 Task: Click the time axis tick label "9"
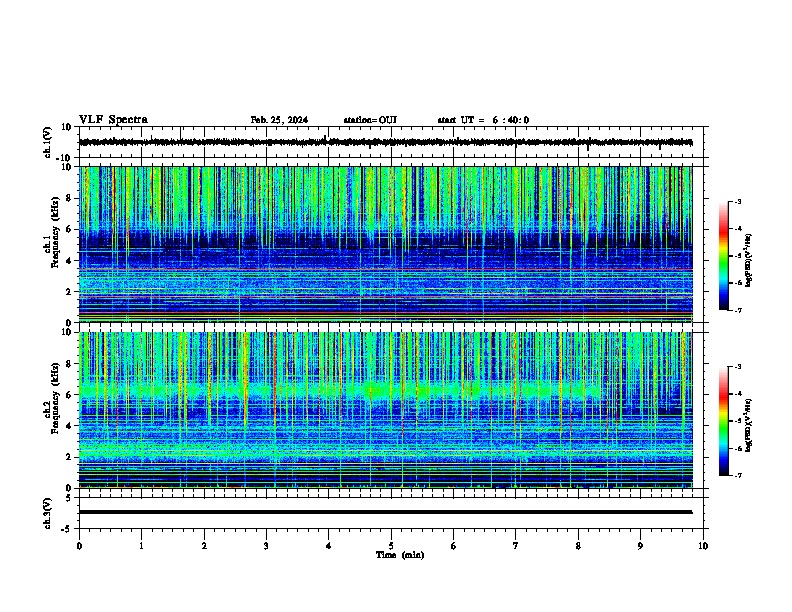coord(640,546)
